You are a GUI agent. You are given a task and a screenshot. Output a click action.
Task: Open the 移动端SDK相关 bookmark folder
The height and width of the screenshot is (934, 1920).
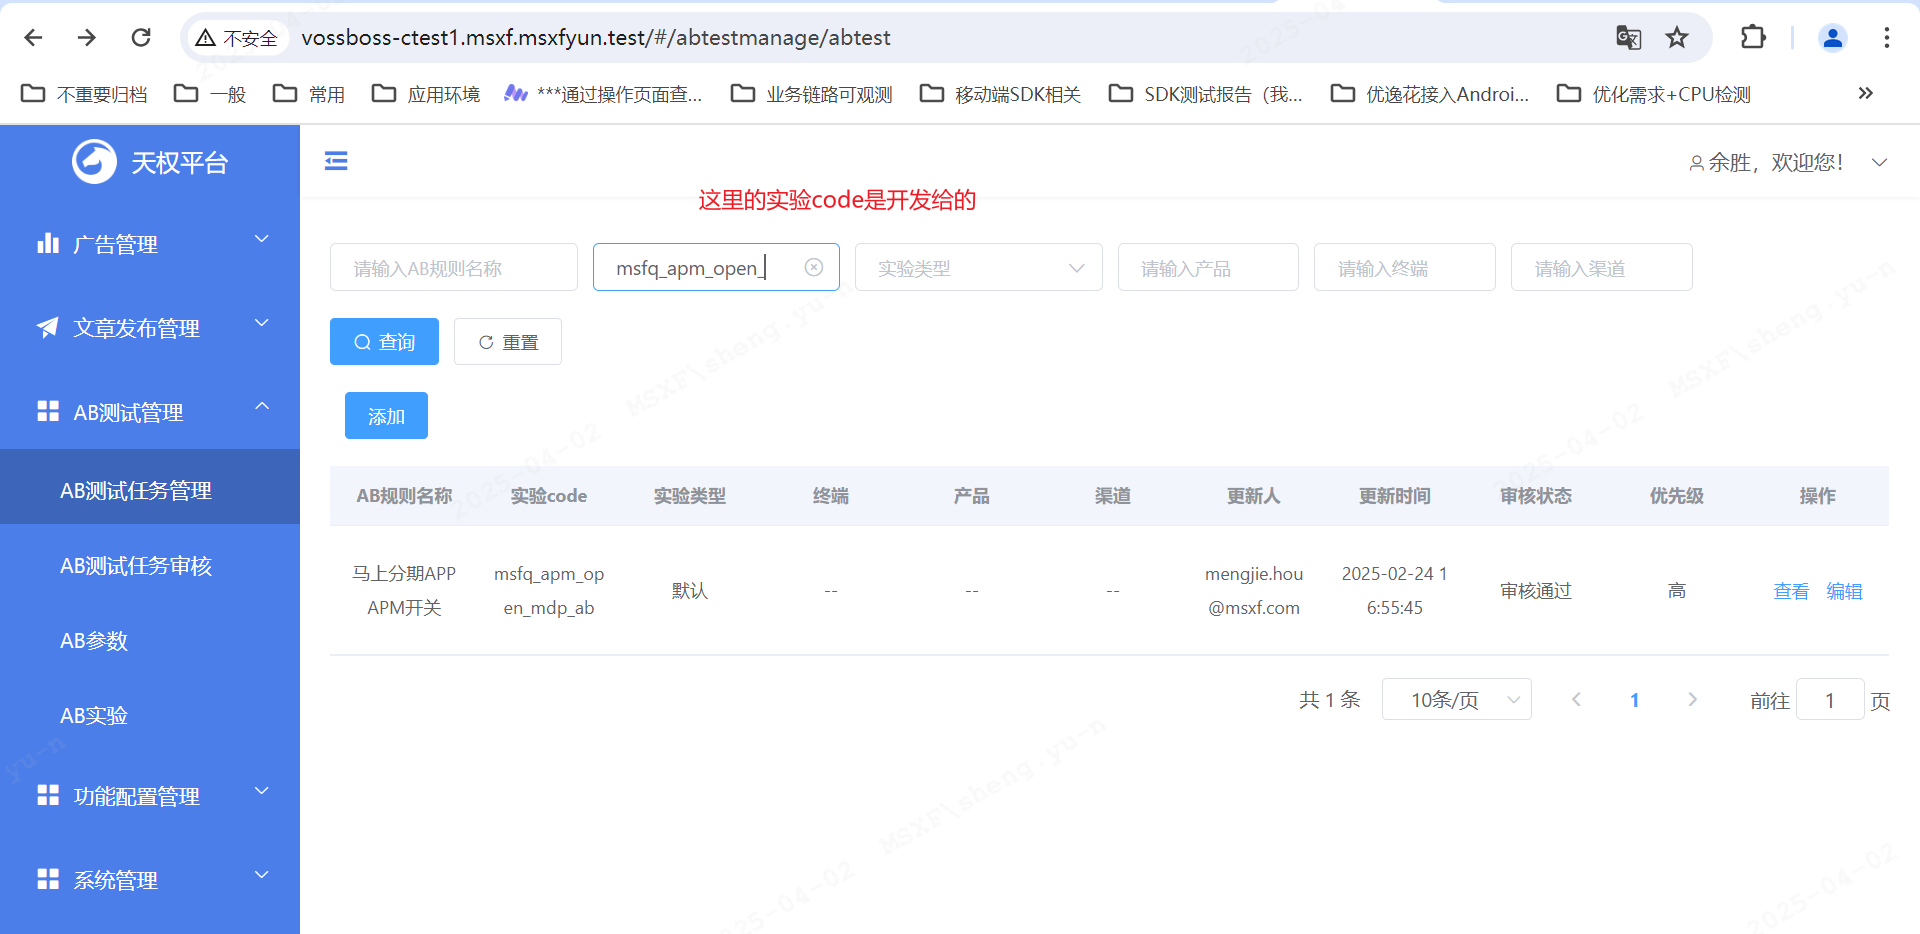tap(1000, 94)
